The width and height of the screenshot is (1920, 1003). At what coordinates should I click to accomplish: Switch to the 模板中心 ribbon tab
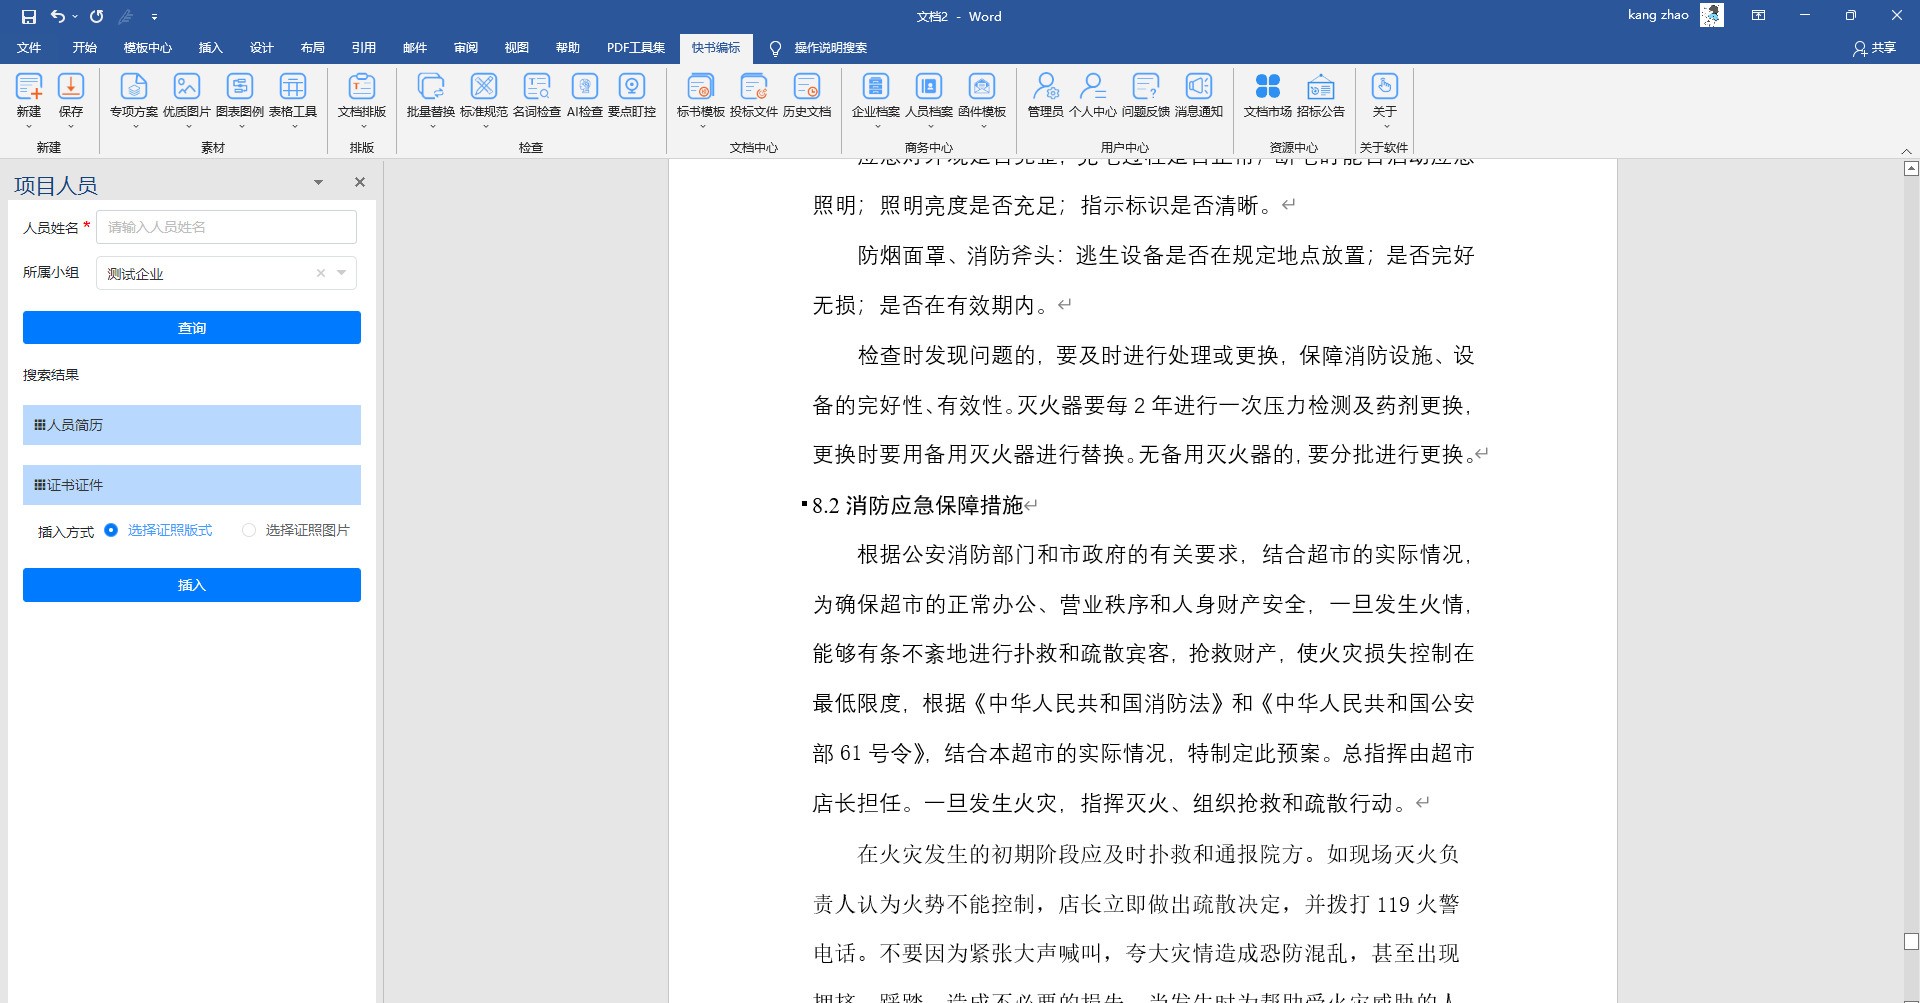[x=147, y=48]
